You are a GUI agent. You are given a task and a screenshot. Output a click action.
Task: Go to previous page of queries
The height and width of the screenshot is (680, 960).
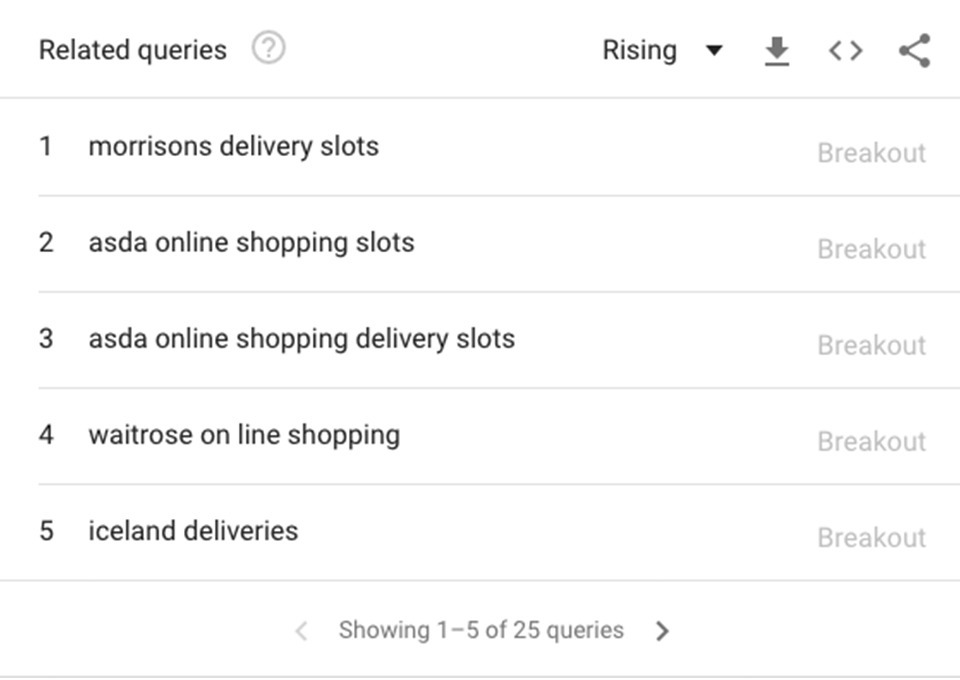(x=301, y=630)
